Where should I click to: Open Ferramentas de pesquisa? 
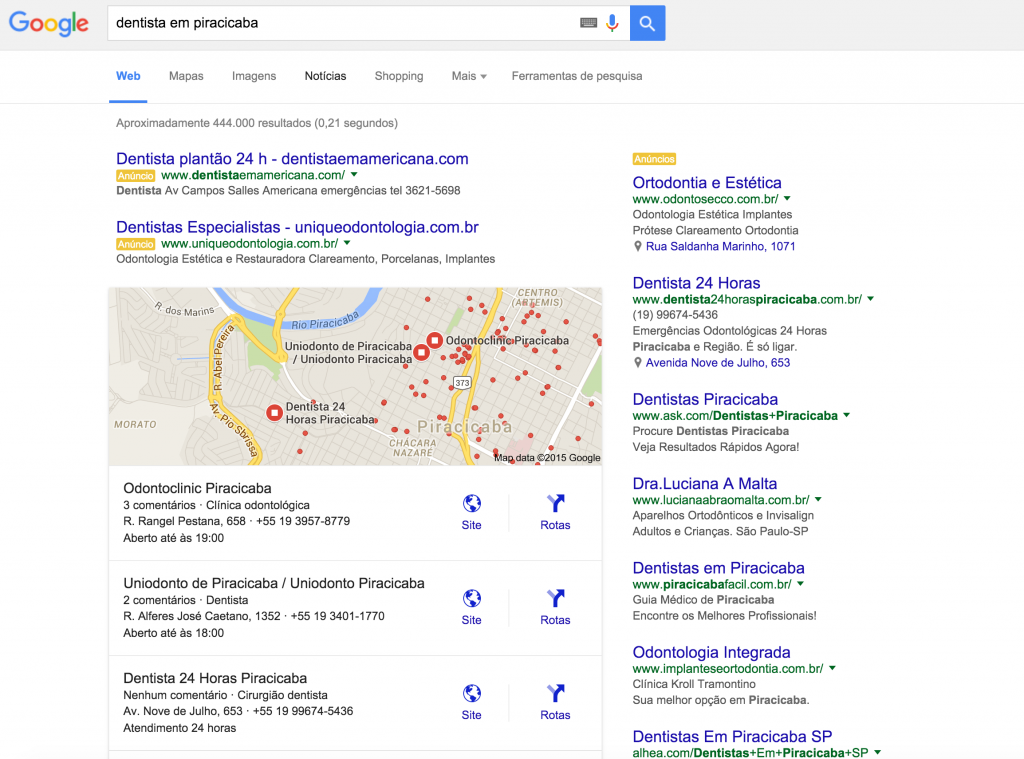pyautogui.click(x=577, y=76)
